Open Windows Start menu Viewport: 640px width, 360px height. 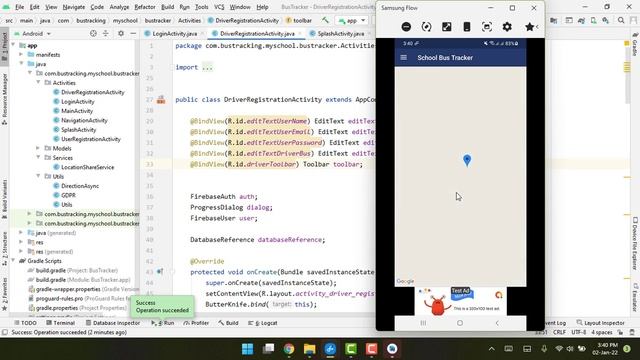(x=247, y=349)
